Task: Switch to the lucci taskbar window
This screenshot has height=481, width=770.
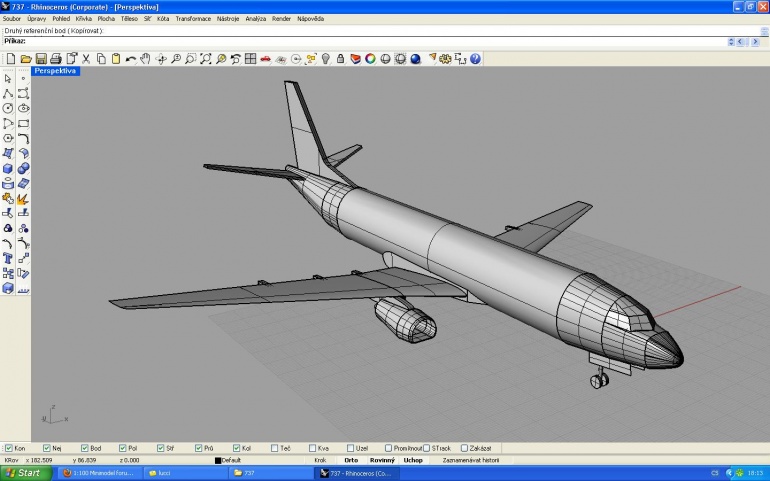Action: 185,473
